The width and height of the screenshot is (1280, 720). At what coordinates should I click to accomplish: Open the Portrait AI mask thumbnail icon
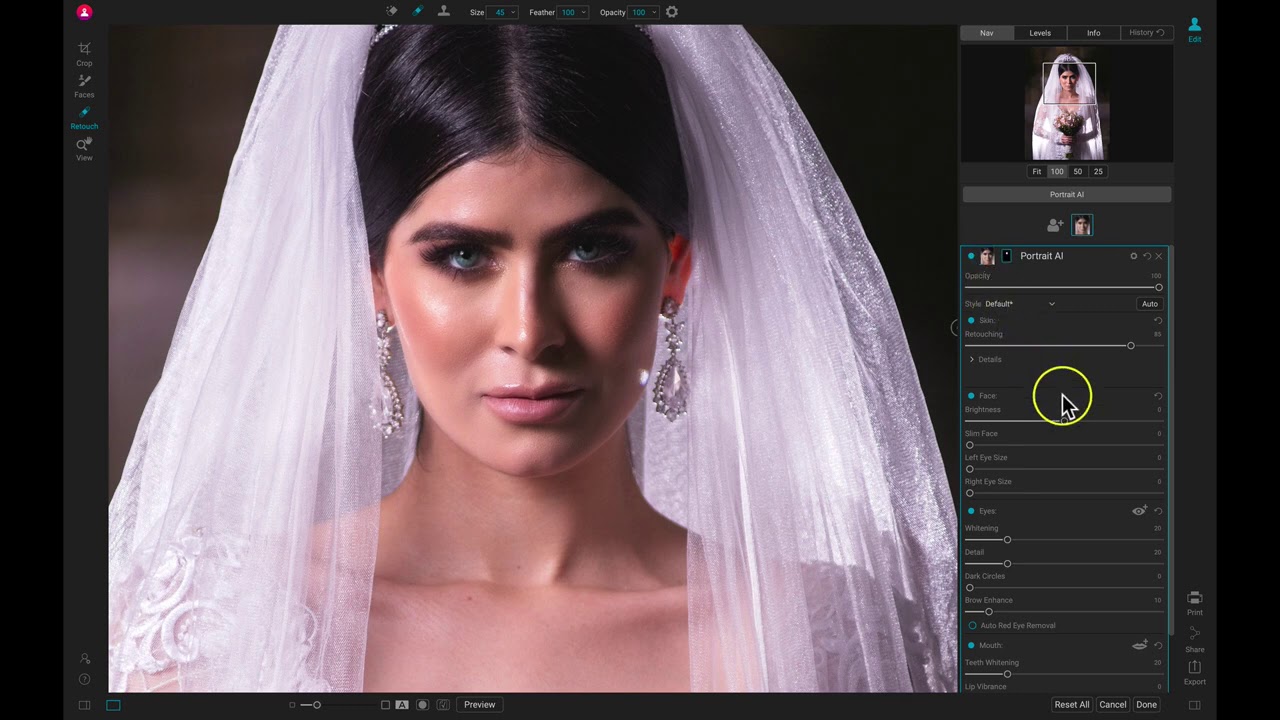click(x=1006, y=256)
